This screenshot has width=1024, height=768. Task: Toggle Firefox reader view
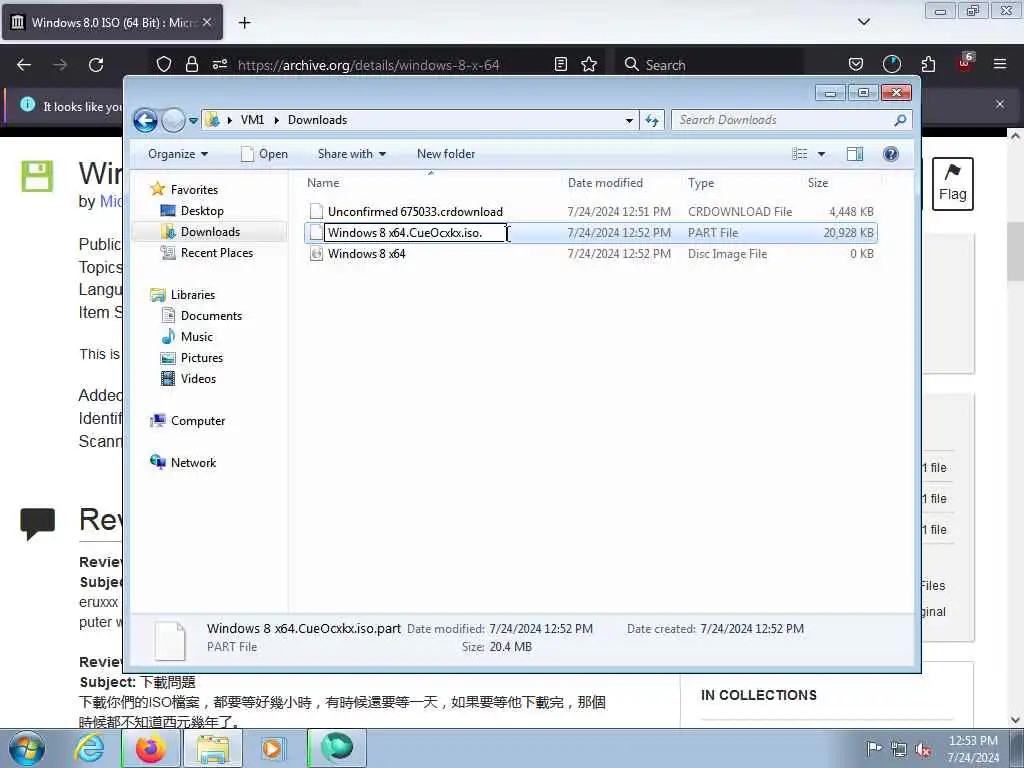click(560, 64)
